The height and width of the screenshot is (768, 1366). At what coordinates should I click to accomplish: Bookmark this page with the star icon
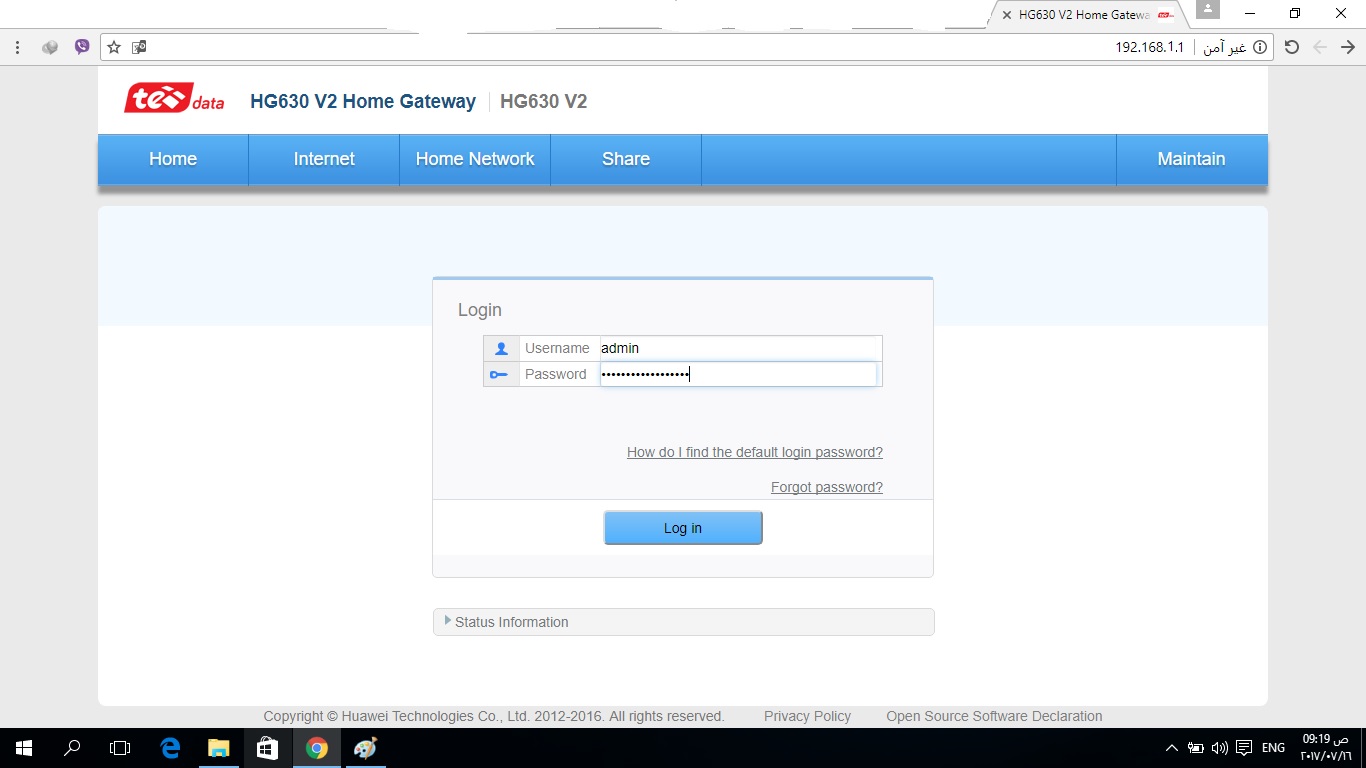point(114,47)
